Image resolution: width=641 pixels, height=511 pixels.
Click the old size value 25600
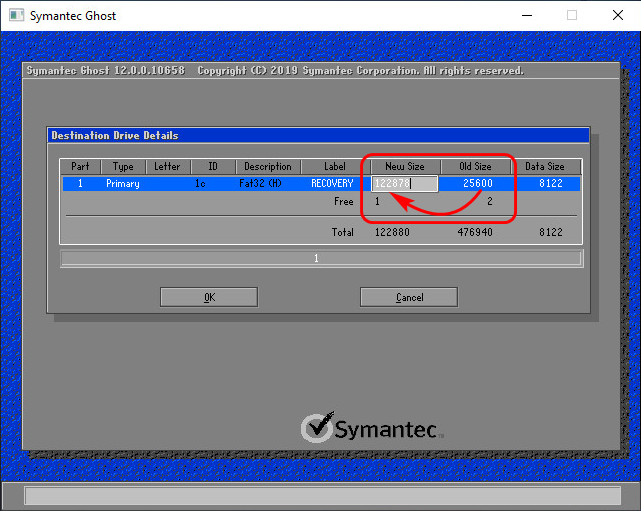tap(477, 183)
